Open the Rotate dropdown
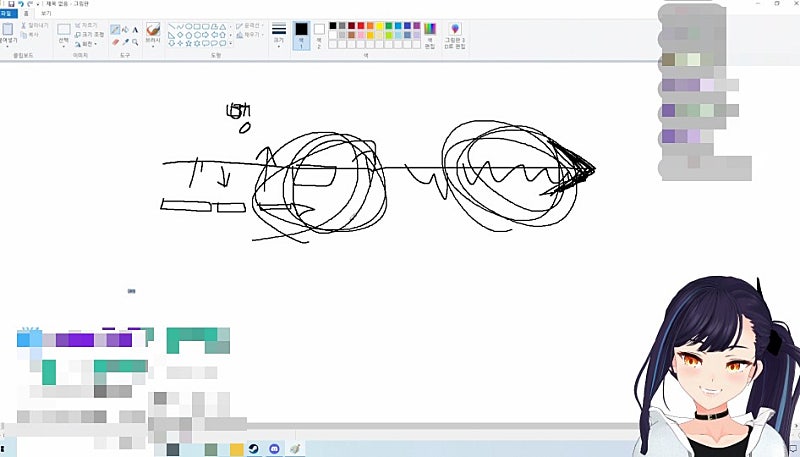Image resolution: width=800 pixels, height=457 pixels. pos(86,44)
